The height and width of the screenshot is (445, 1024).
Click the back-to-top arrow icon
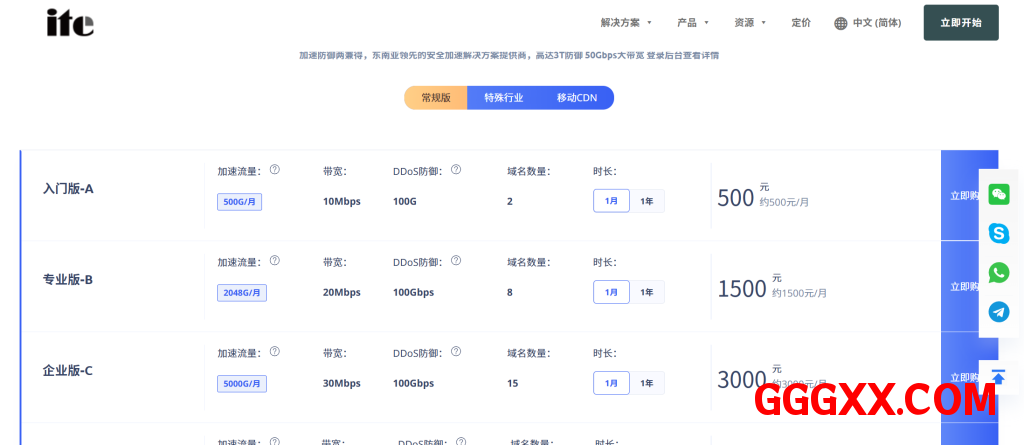click(x=998, y=377)
